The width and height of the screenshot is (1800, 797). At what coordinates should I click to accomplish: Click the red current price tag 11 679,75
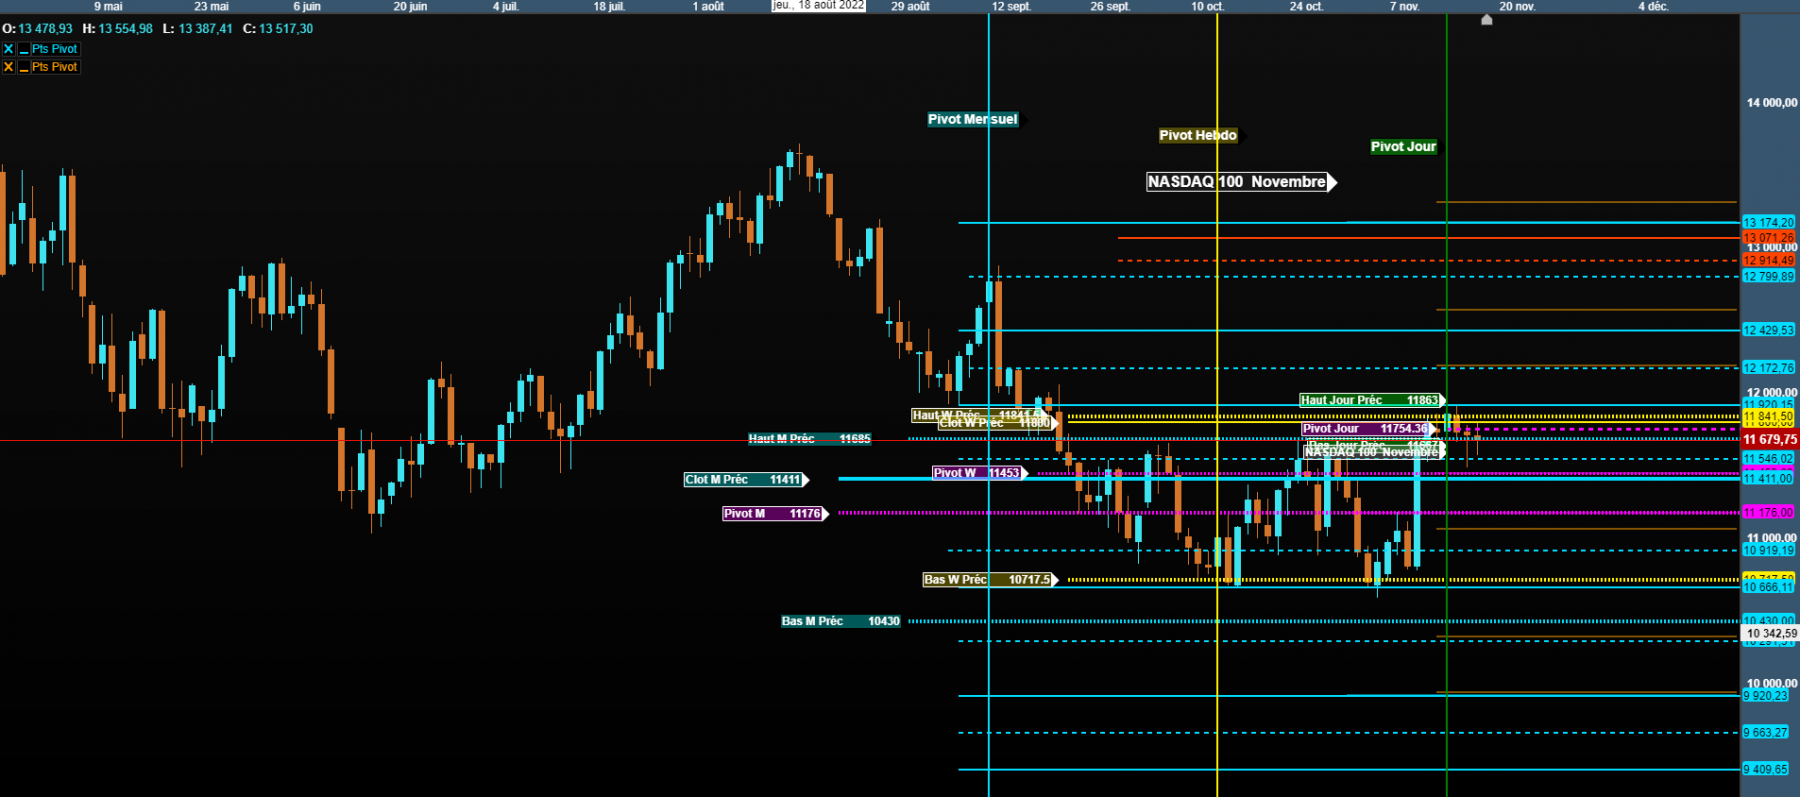pos(1770,440)
